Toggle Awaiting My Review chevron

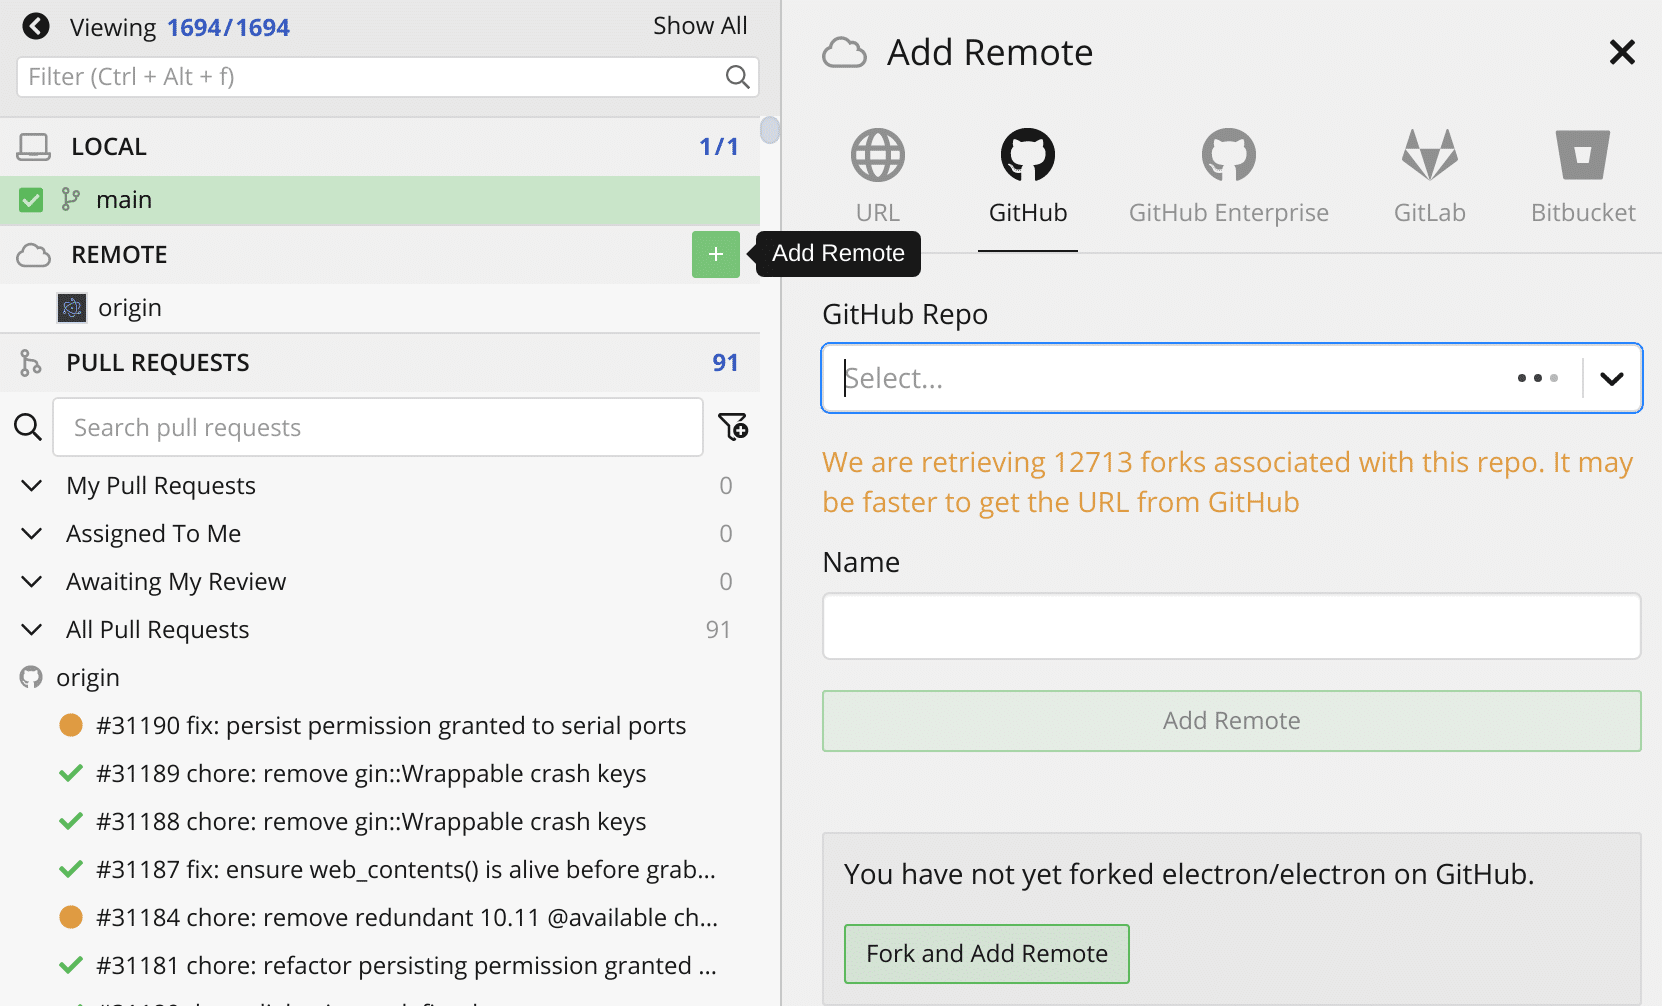click(32, 581)
